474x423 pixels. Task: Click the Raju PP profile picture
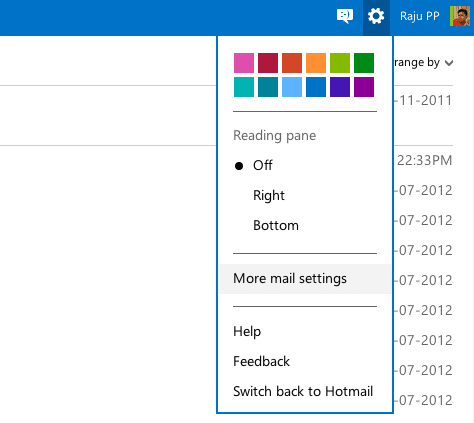460,16
